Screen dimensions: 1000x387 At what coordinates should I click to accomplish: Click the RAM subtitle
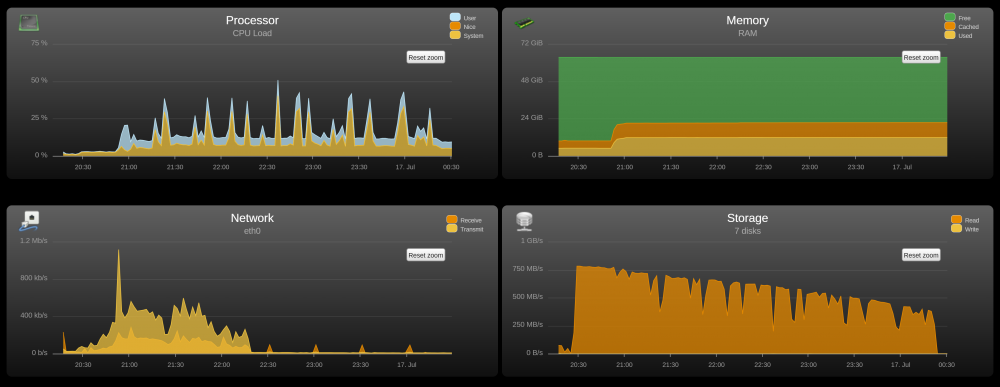click(747, 33)
